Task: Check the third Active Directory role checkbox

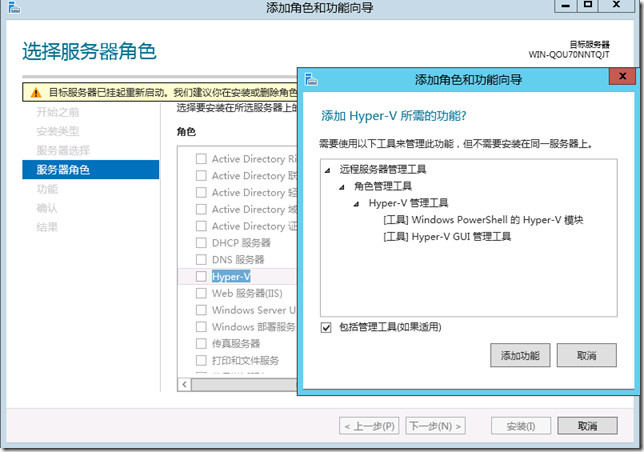Action: (201, 193)
